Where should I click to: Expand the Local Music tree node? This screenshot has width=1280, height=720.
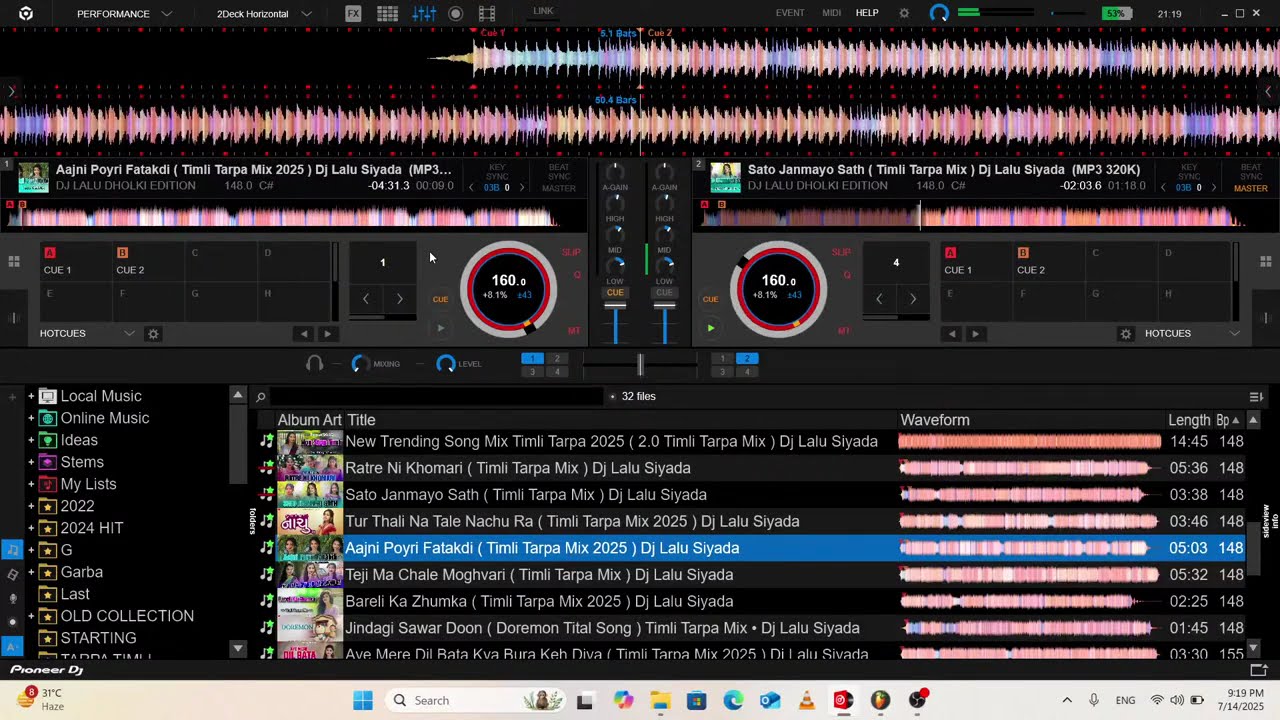(x=31, y=397)
